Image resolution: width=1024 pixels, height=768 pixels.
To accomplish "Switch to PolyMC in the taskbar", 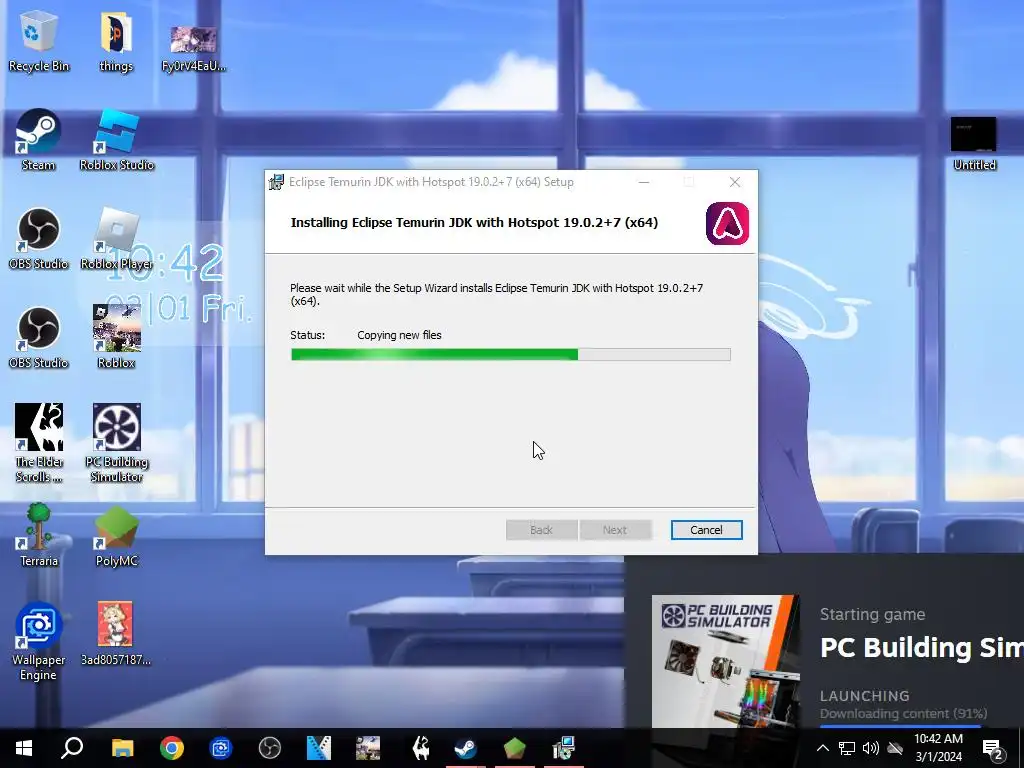I will [515, 748].
